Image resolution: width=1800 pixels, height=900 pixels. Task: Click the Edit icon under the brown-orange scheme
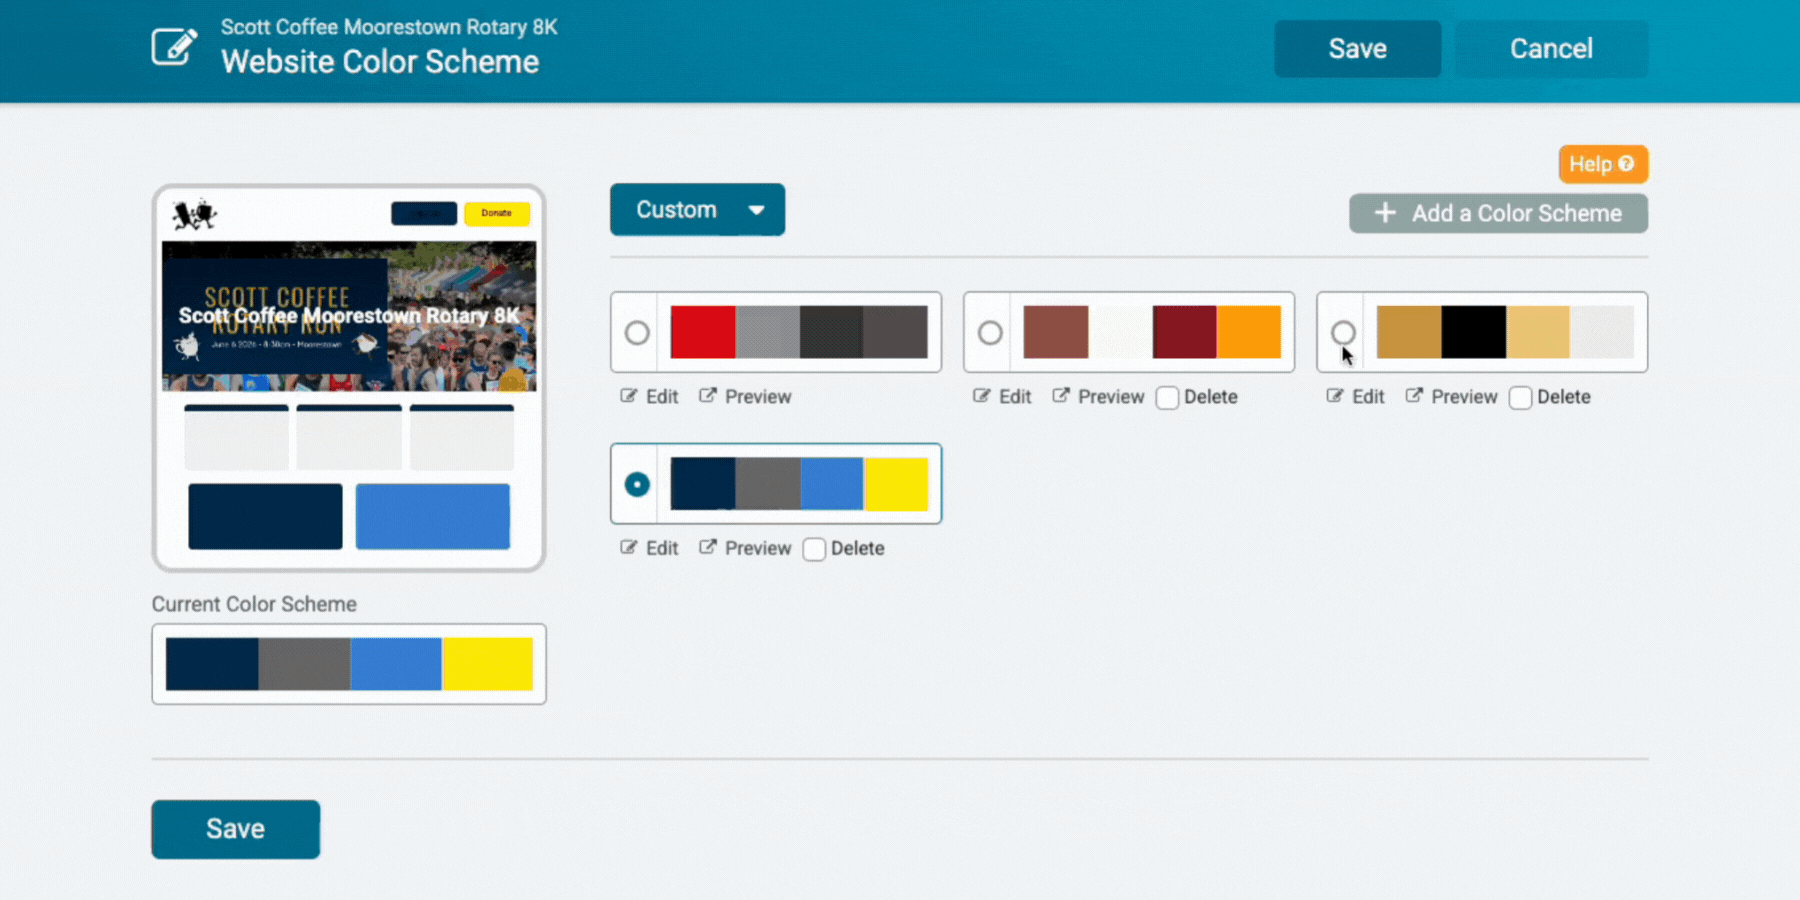click(982, 396)
